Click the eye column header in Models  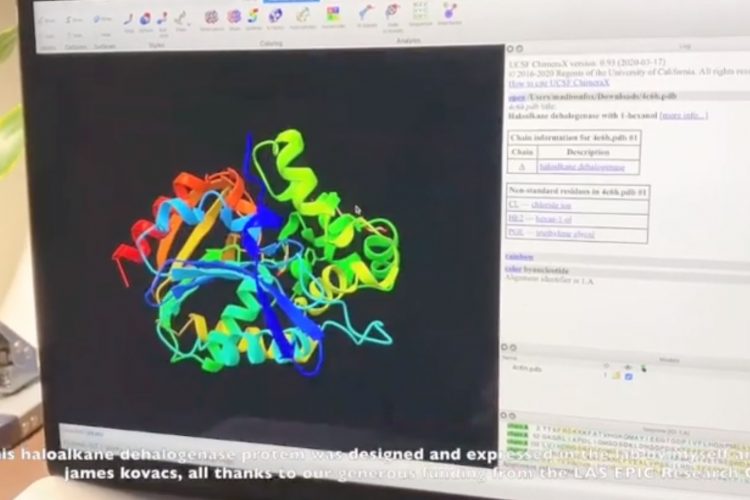[x=628, y=367]
